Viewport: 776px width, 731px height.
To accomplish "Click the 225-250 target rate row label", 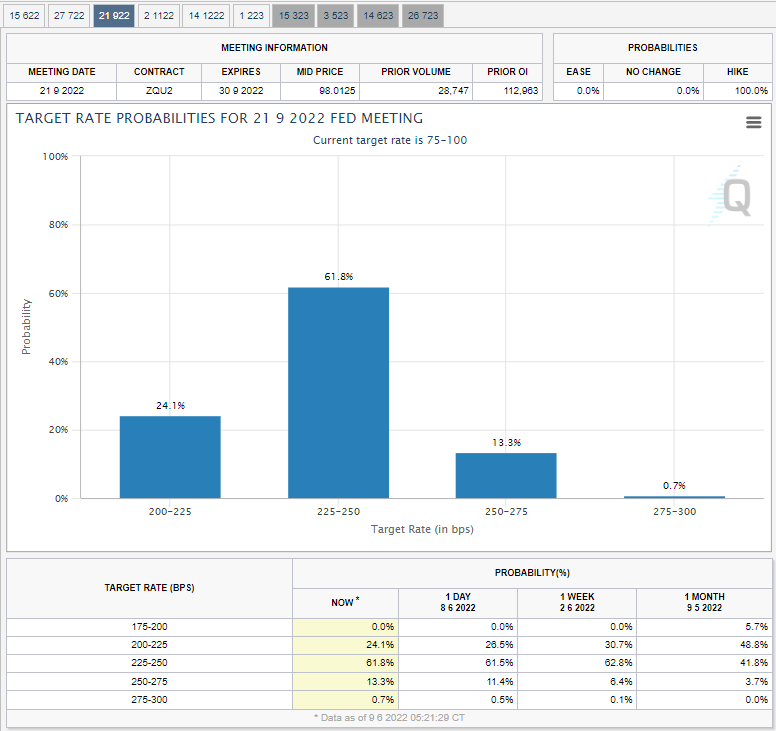I will pyautogui.click(x=149, y=663).
